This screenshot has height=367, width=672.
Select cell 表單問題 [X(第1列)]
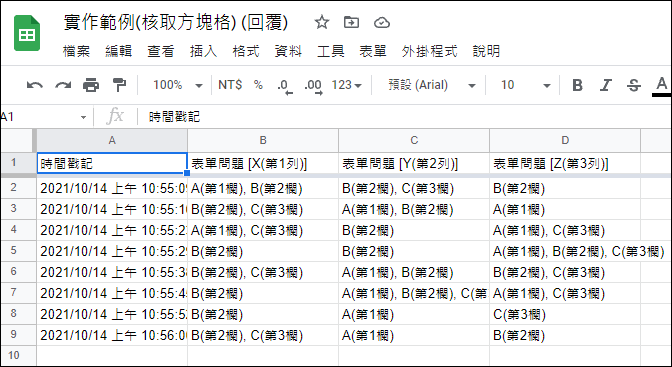click(x=263, y=163)
